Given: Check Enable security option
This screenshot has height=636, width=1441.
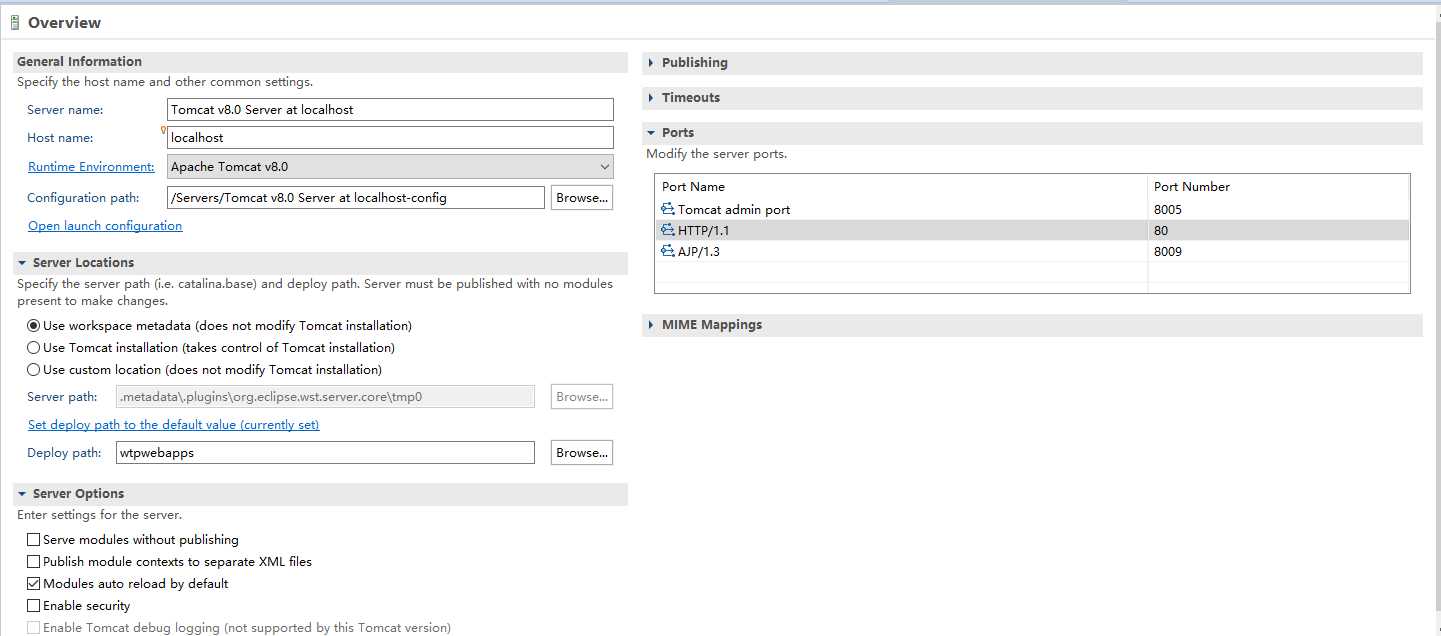Looking at the screenshot, I should click(34, 605).
